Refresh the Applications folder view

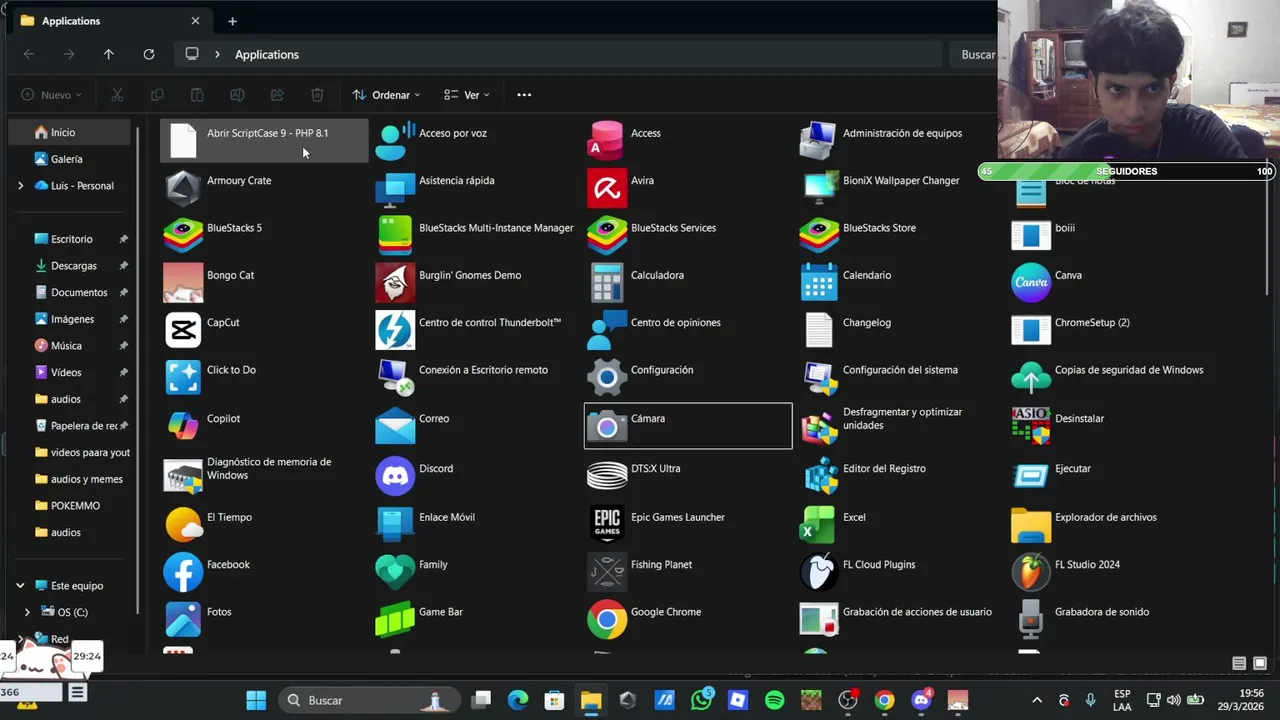point(149,55)
